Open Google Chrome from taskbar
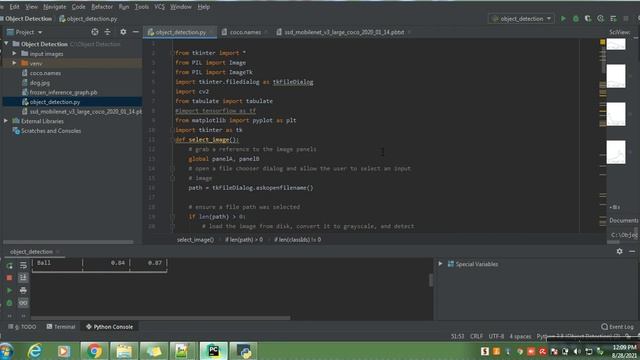 click(94, 351)
